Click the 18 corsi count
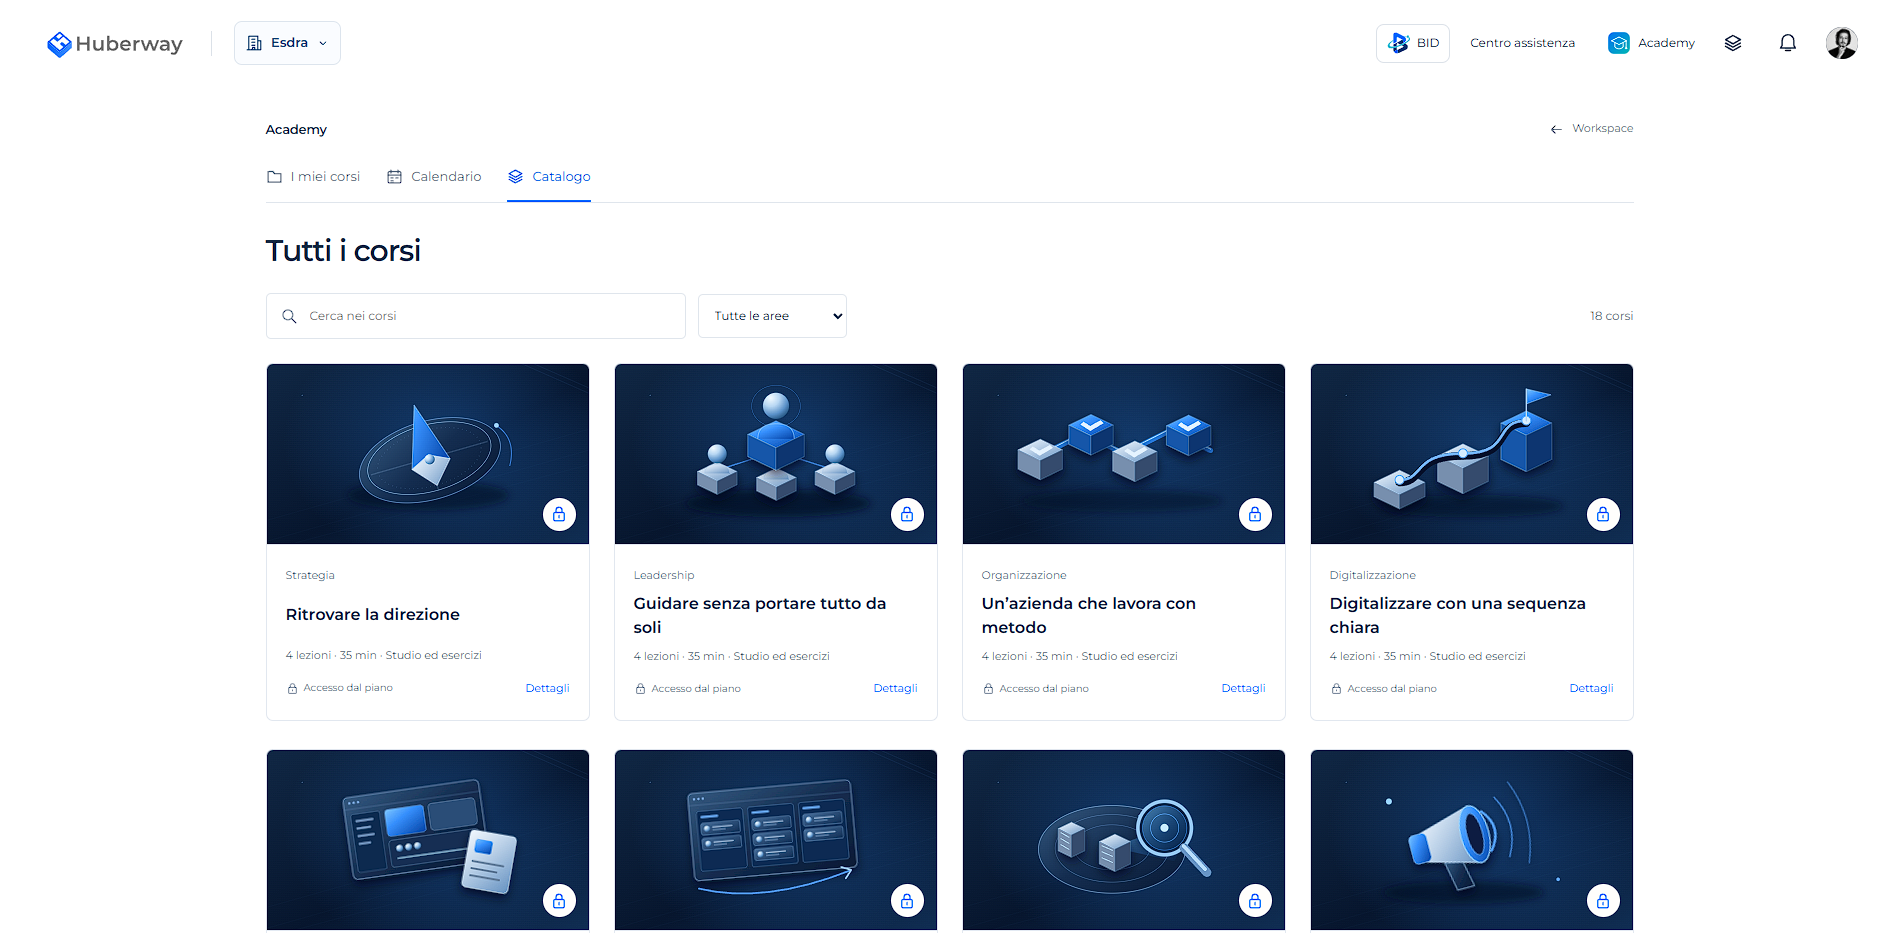This screenshot has height=933, width=1899. click(1611, 316)
